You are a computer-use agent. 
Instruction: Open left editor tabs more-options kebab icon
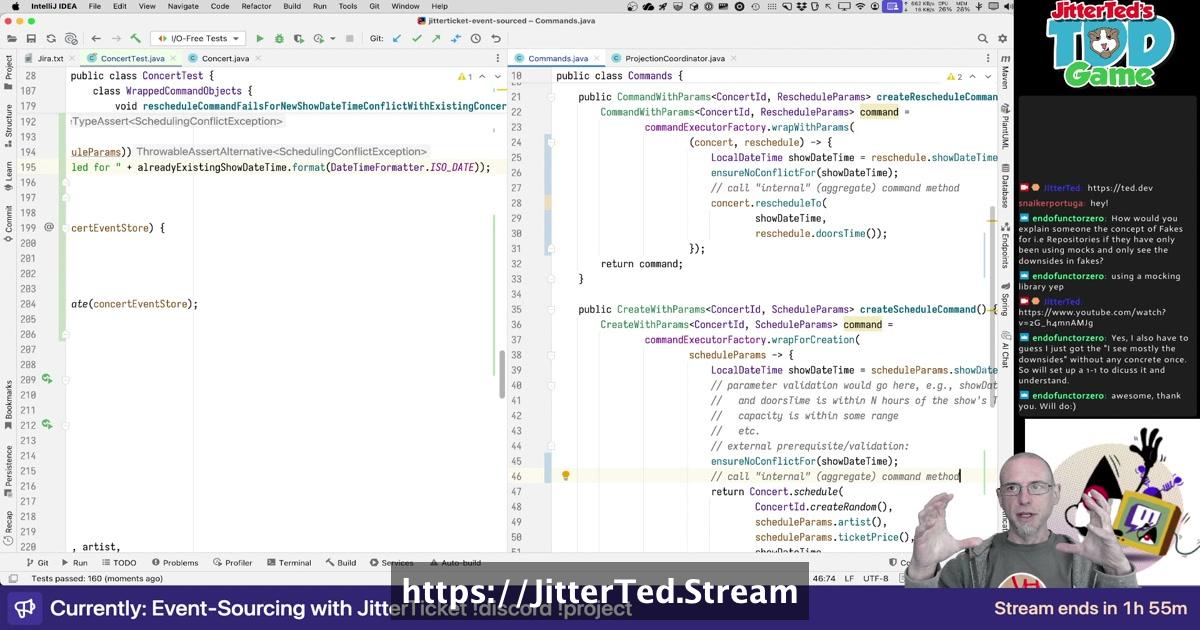[499, 58]
